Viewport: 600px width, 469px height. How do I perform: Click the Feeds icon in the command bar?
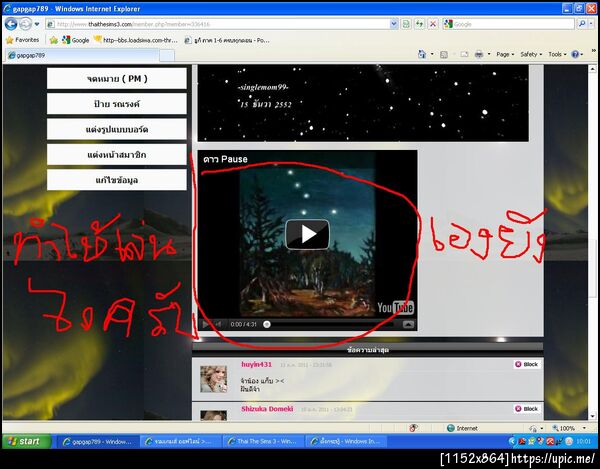pos(444,55)
